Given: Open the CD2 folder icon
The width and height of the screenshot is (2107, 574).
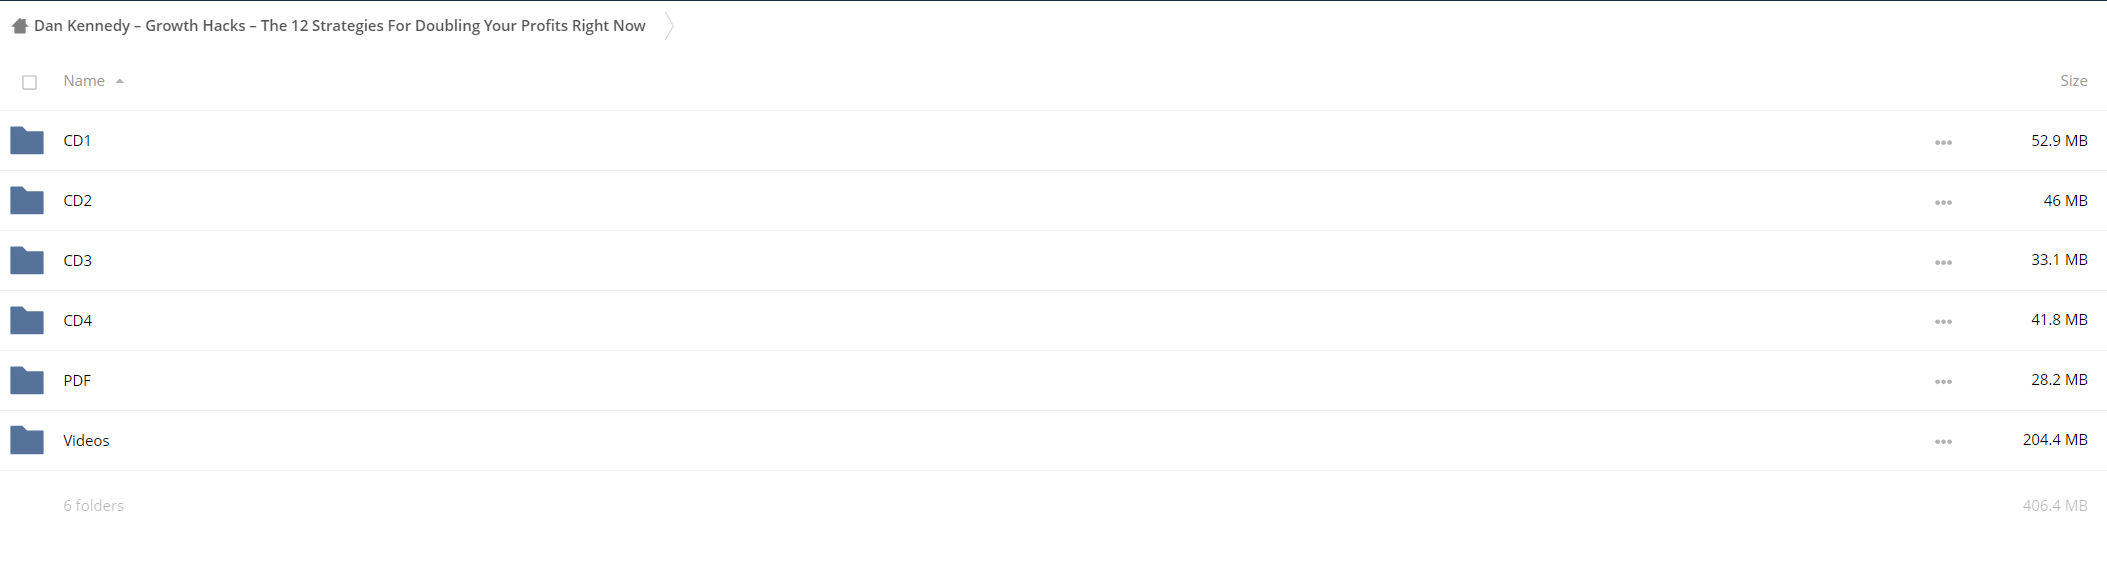Looking at the screenshot, I should click(x=27, y=201).
